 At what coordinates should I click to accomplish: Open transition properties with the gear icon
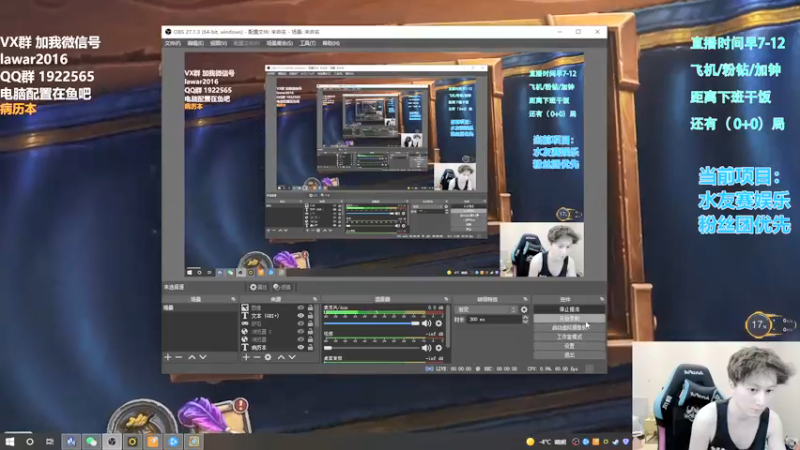pos(524,310)
